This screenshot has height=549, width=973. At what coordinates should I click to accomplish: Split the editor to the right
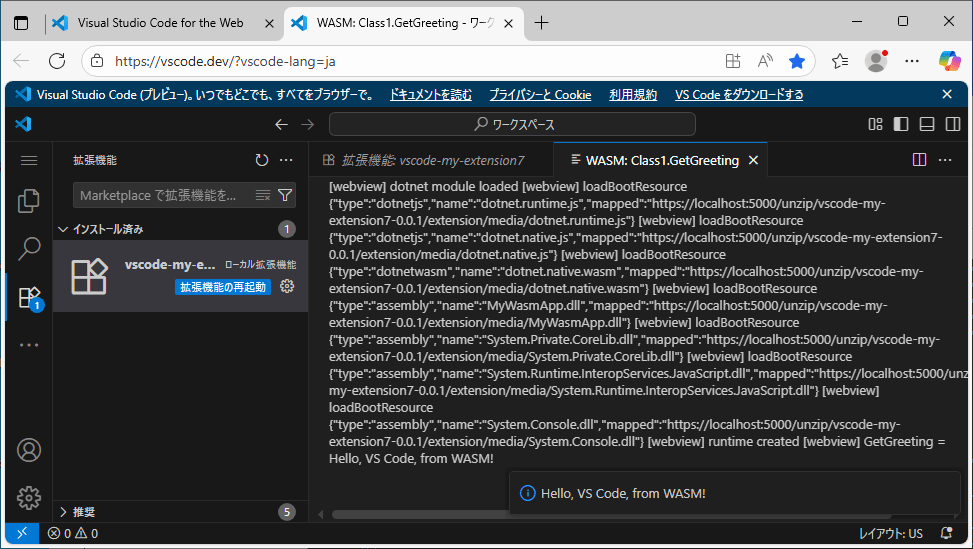[x=920, y=160]
